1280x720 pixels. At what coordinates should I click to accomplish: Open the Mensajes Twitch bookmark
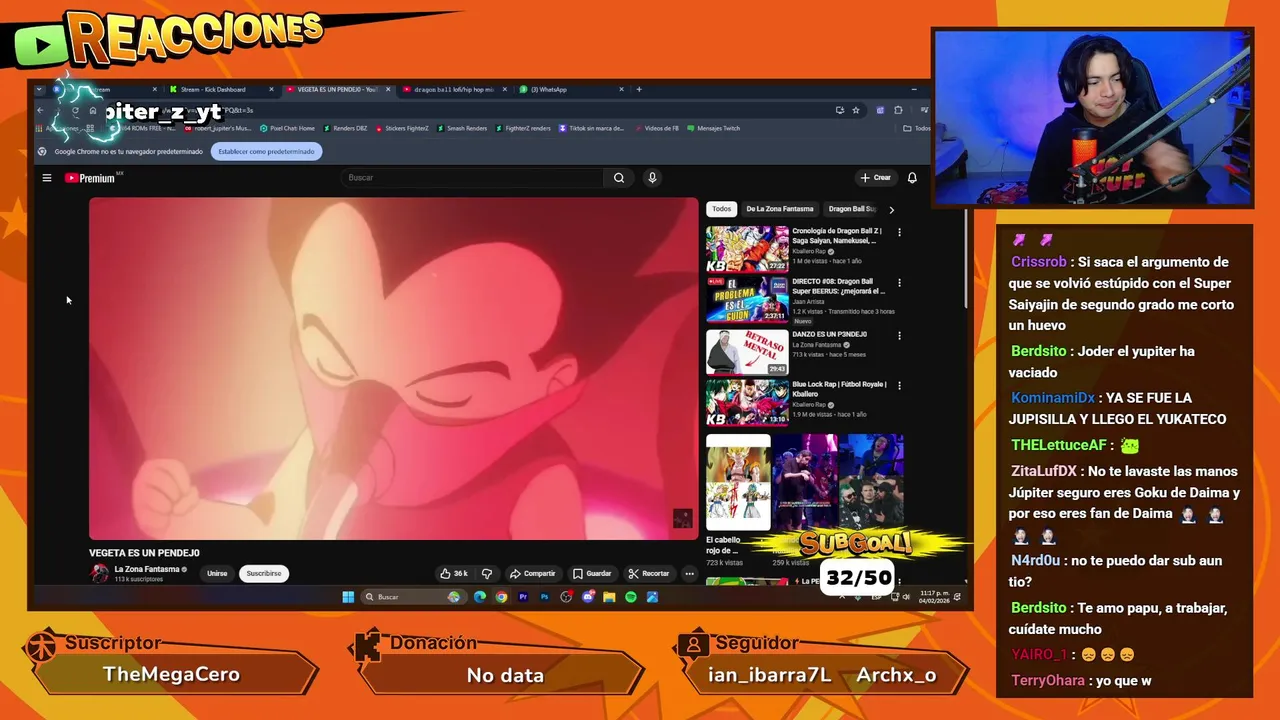(713, 128)
